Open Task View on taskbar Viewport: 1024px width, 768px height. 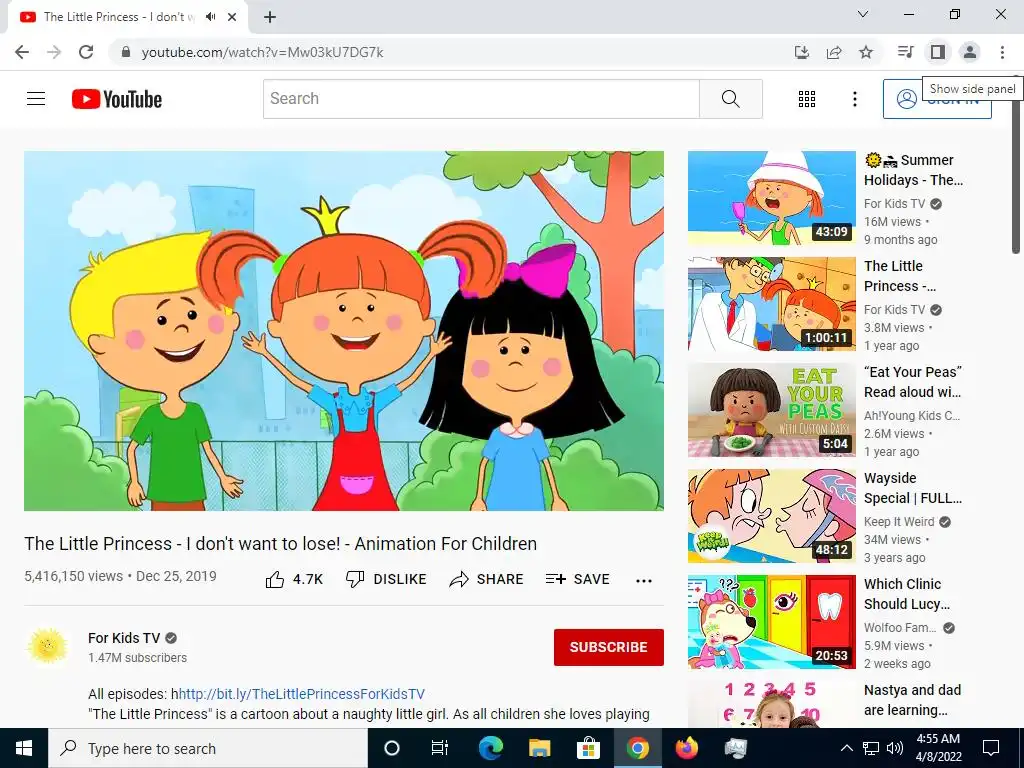coord(440,748)
